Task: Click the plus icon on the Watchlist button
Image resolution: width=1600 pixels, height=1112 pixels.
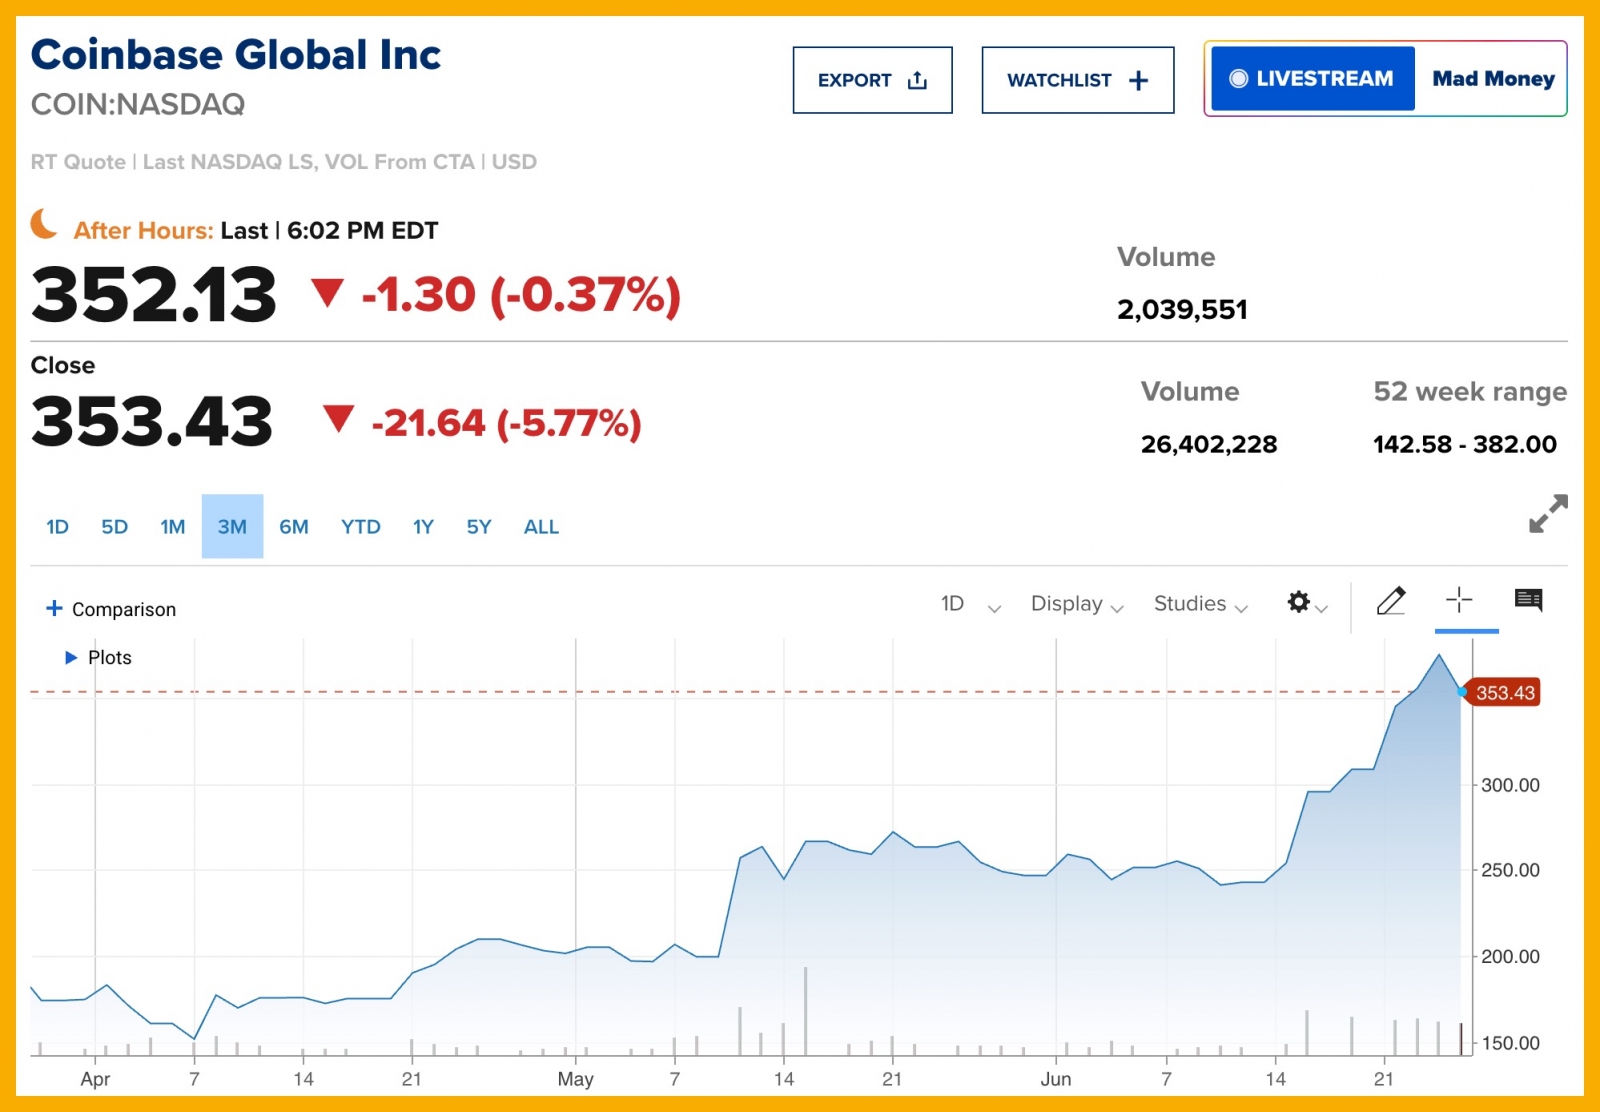Action: click(1138, 81)
